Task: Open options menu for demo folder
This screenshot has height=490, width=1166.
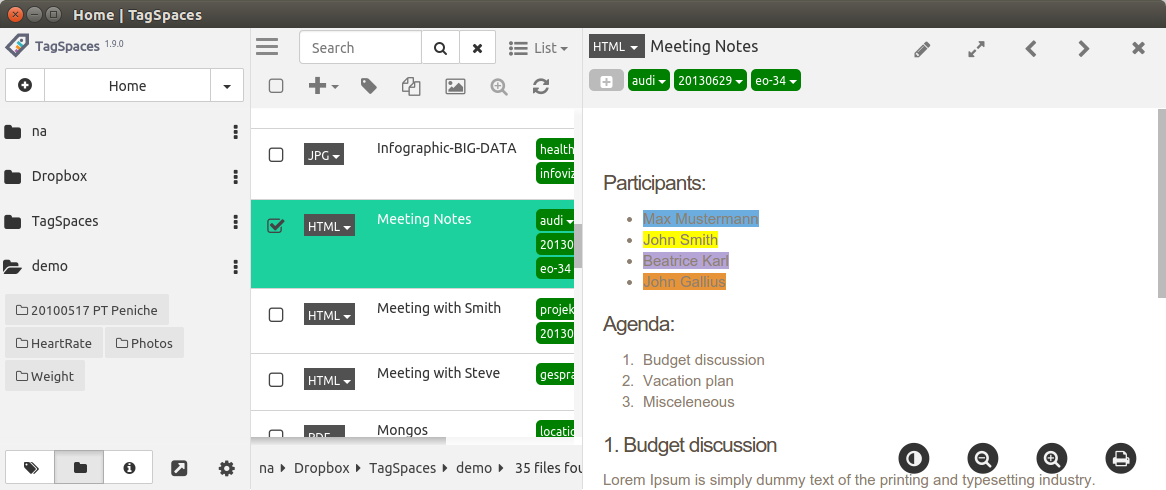Action: [x=236, y=266]
